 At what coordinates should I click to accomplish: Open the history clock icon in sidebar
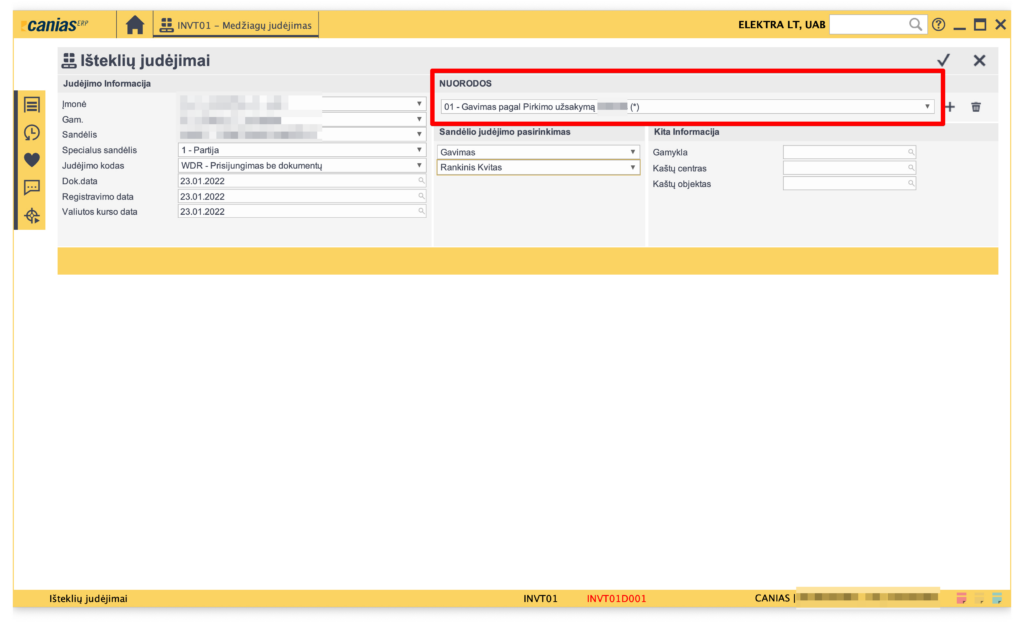[x=32, y=132]
